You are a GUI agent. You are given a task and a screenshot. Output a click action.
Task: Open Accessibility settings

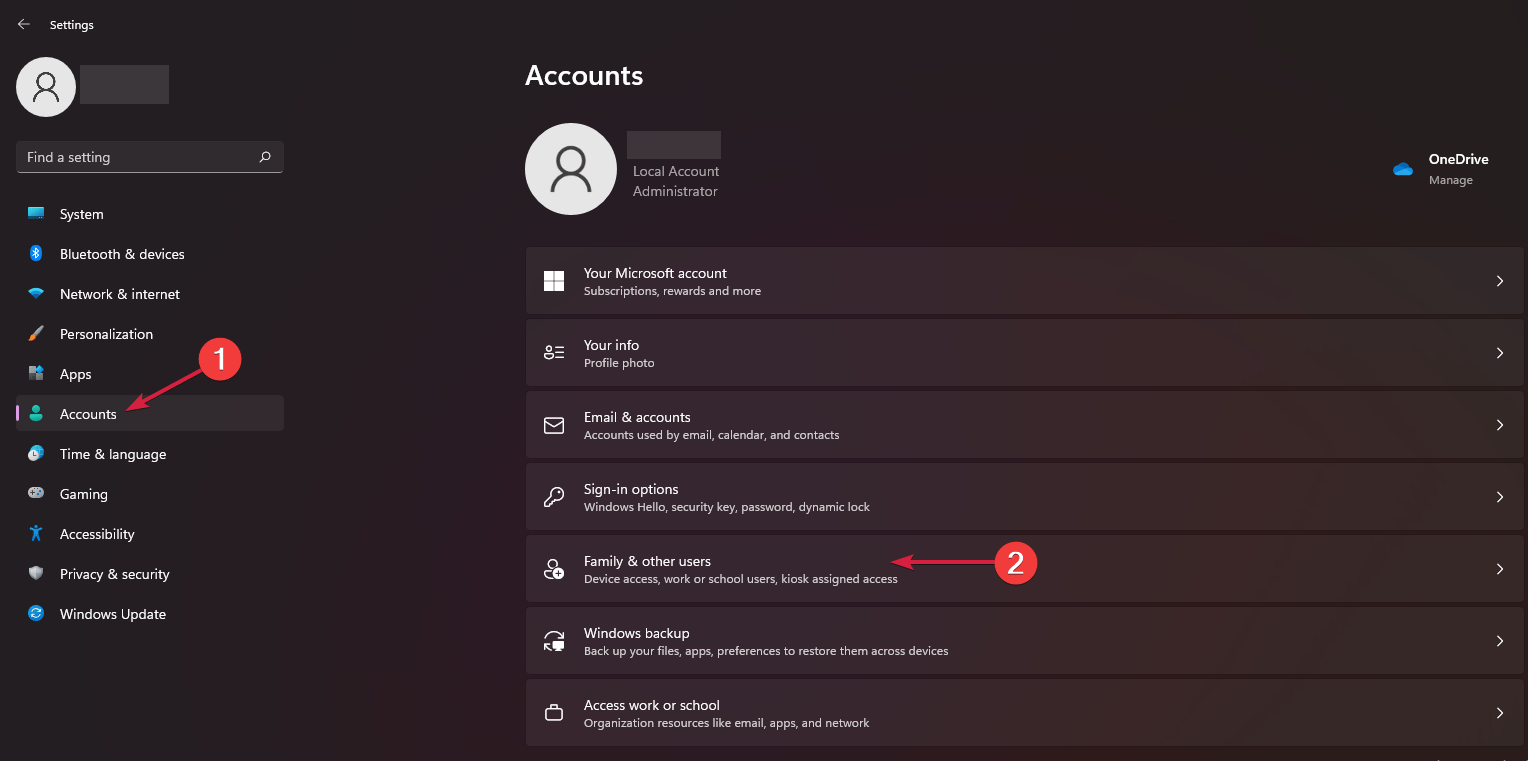tap(150, 534)
